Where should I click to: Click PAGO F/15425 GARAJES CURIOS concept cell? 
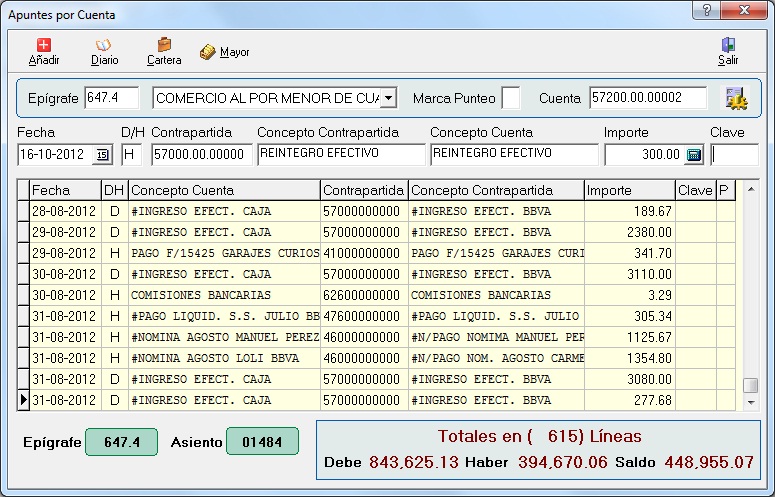224,253
